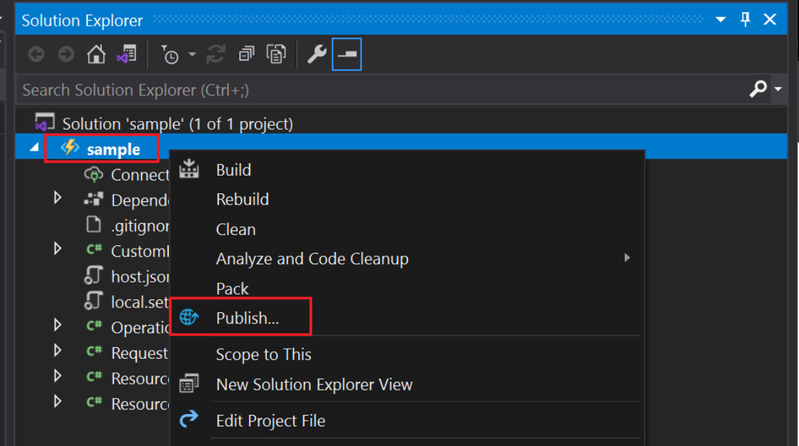Open the Pending Changes Filter dropdown arrow

(192, 54)
